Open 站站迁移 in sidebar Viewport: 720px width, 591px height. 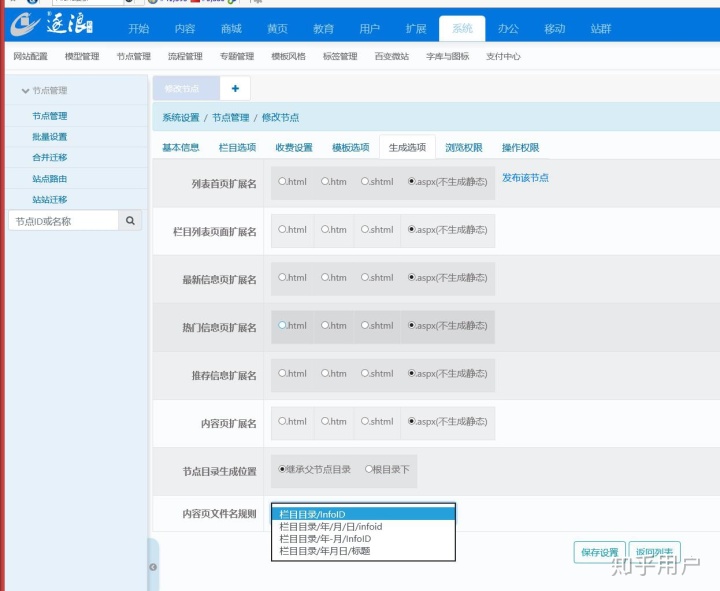point(50,199)
